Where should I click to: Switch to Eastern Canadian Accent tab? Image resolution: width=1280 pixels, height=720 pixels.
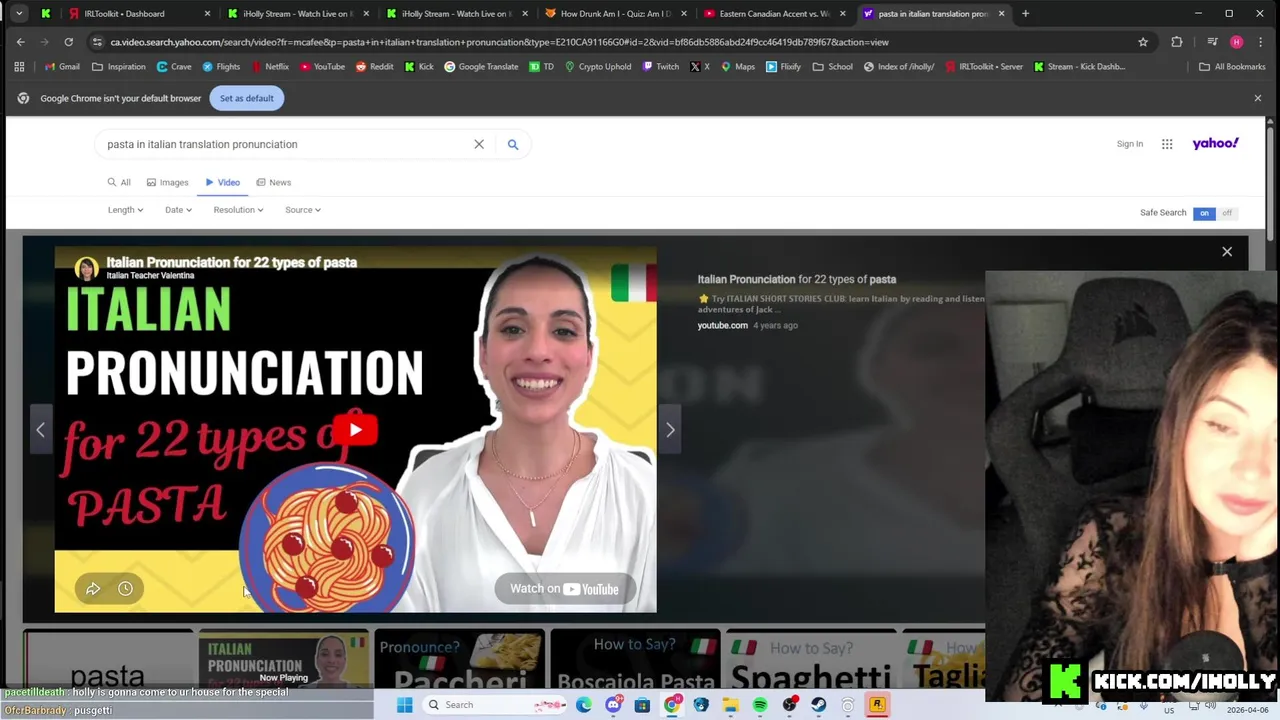(x=774, y=14)
